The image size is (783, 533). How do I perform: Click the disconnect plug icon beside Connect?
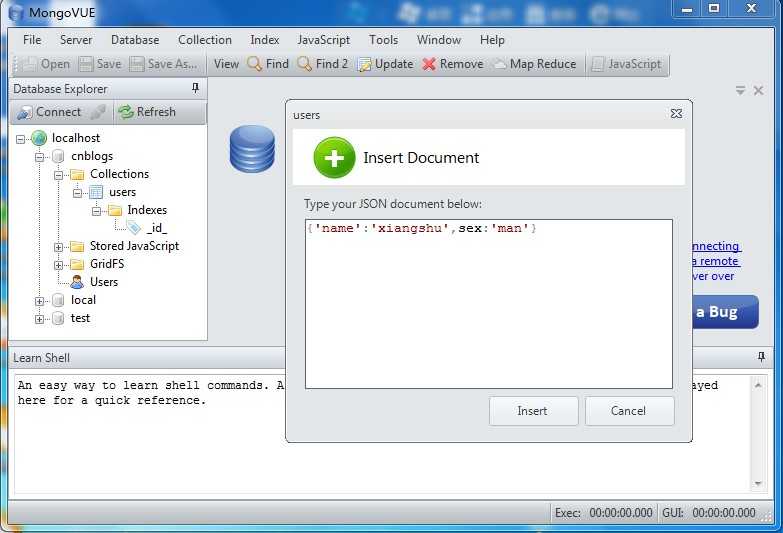tap(98, 112)
